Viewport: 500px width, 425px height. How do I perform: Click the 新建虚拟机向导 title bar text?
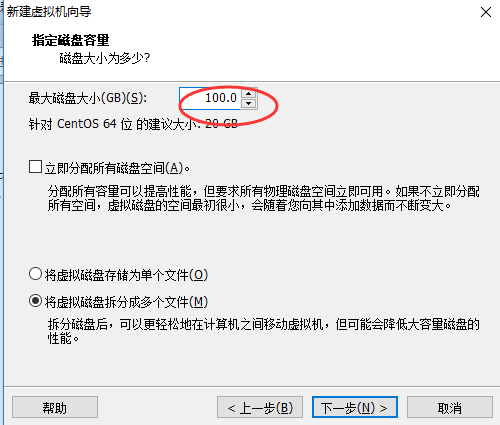pos(49,12)
